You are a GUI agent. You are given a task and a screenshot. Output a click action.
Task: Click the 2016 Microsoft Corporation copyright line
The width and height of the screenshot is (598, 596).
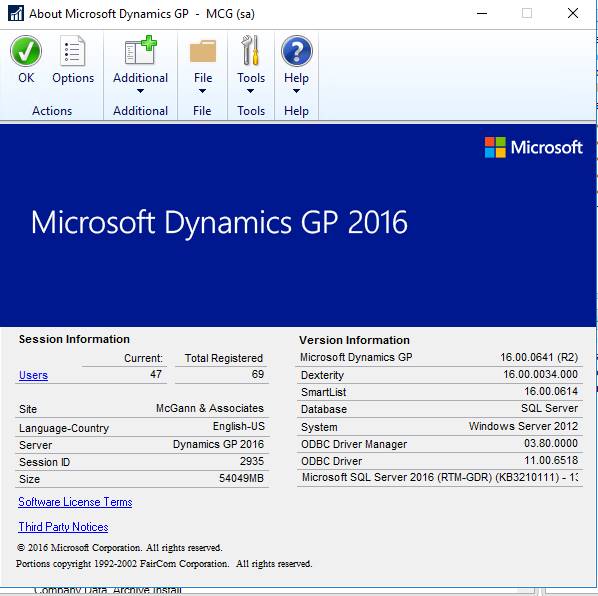coord(119,548)
